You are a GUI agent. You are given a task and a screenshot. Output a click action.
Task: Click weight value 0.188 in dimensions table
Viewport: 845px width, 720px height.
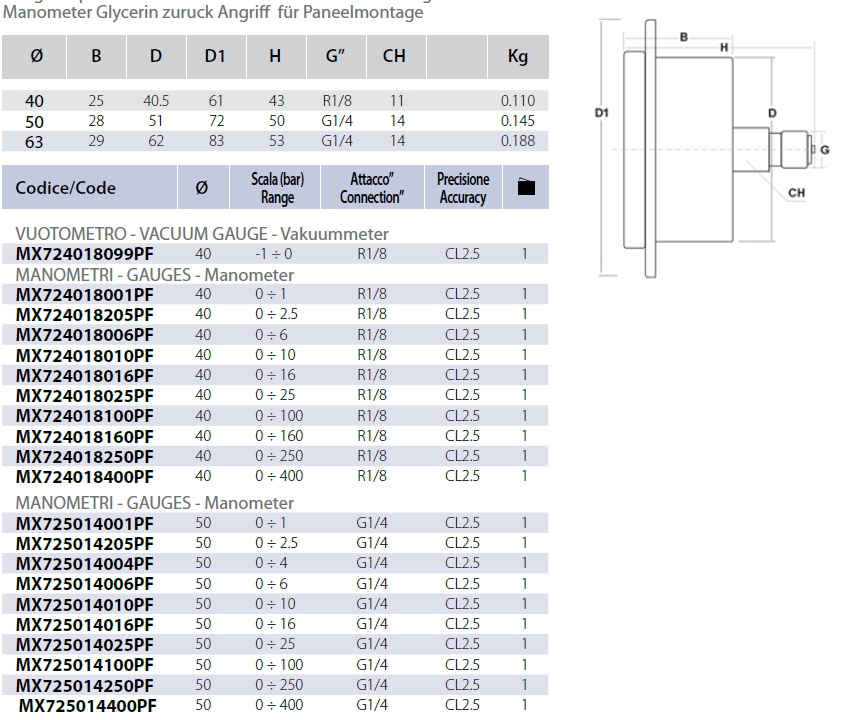point(518,141)
